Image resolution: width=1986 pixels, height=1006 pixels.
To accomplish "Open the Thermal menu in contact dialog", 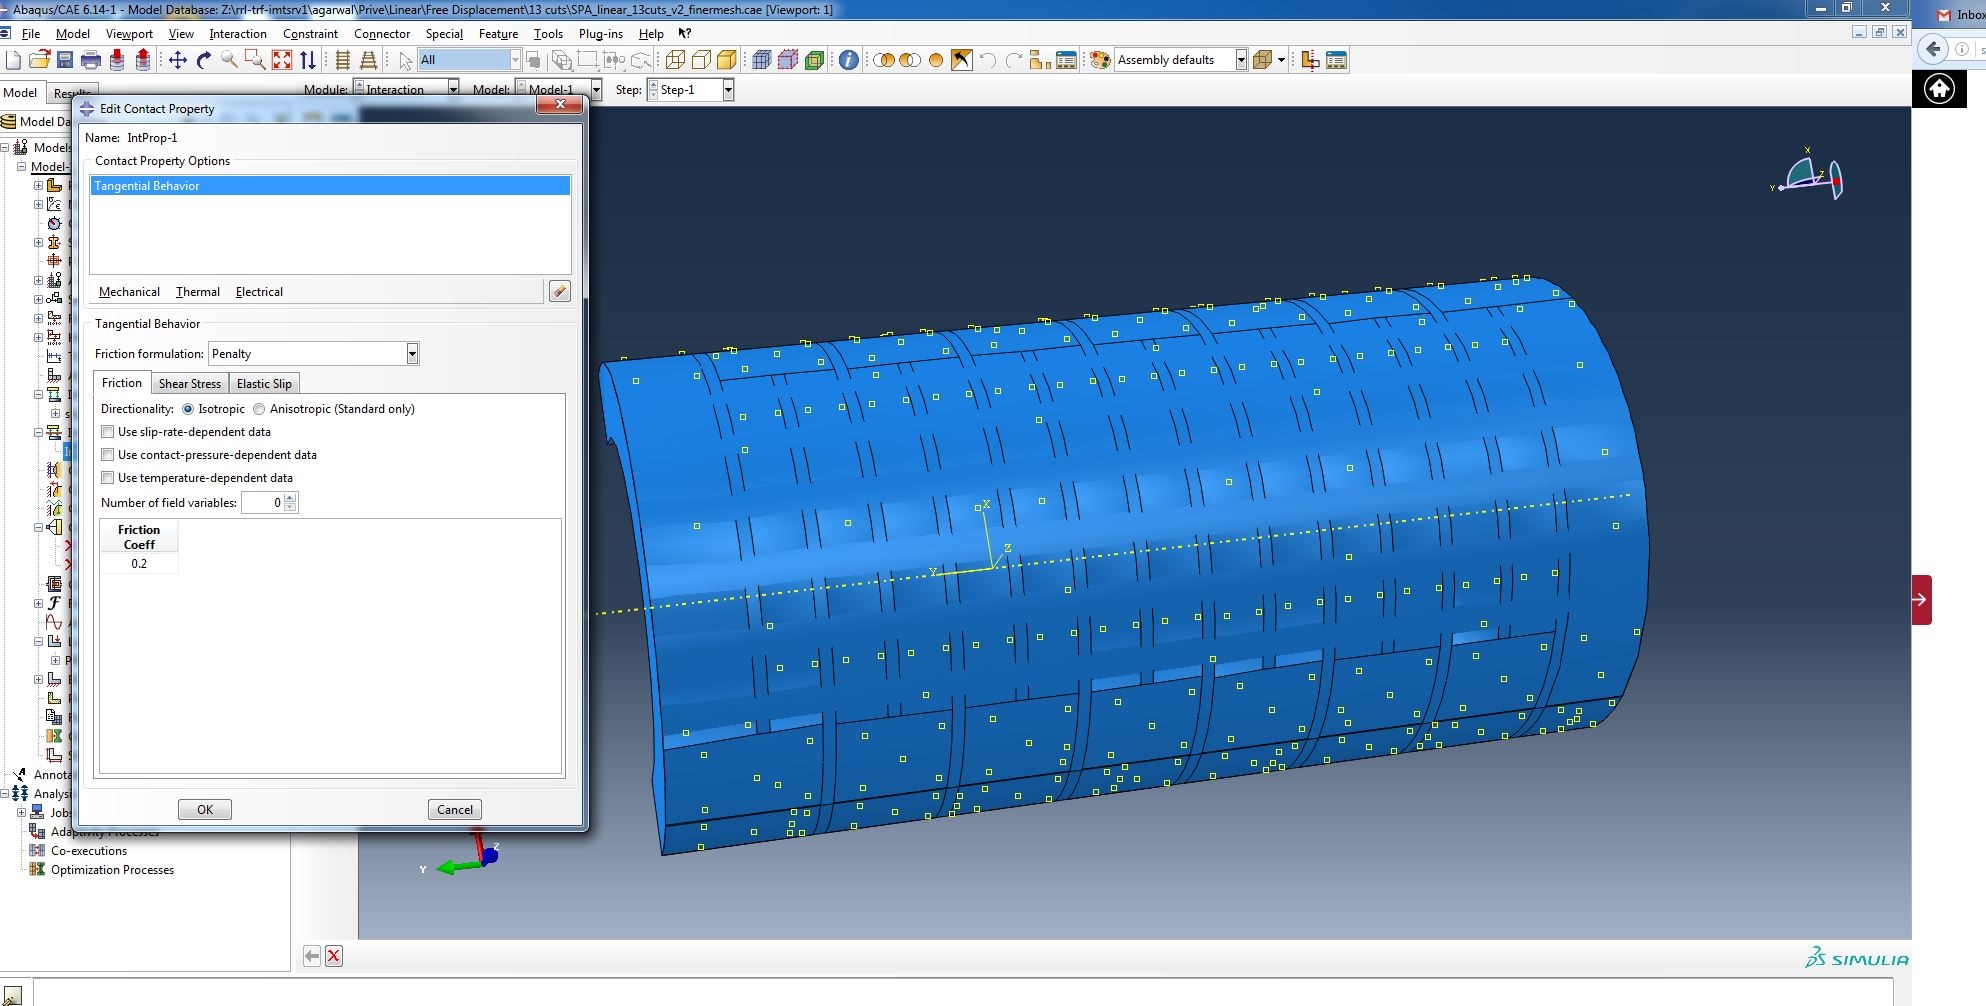I will pos(198,292).
